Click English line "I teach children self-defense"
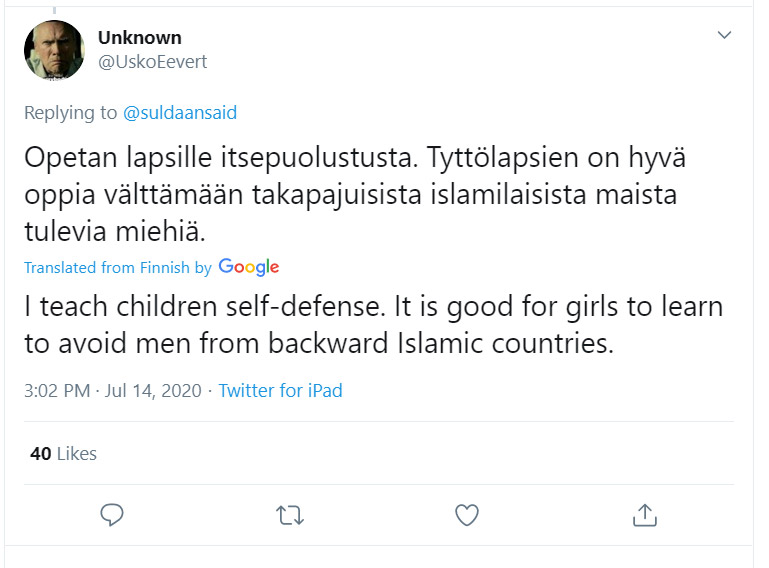 pyautogui.click(x=372, y=306)
